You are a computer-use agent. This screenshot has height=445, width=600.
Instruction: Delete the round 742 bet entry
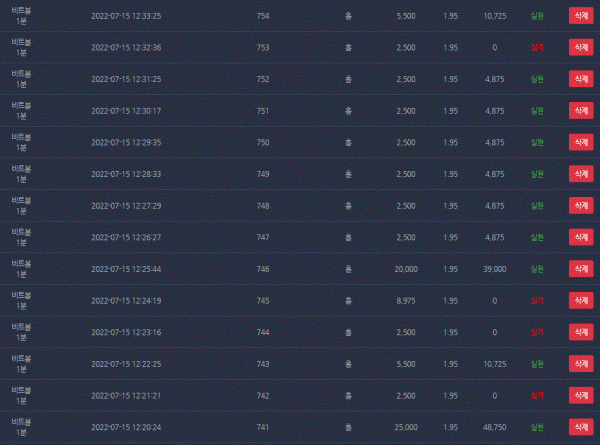click(581, 396)
